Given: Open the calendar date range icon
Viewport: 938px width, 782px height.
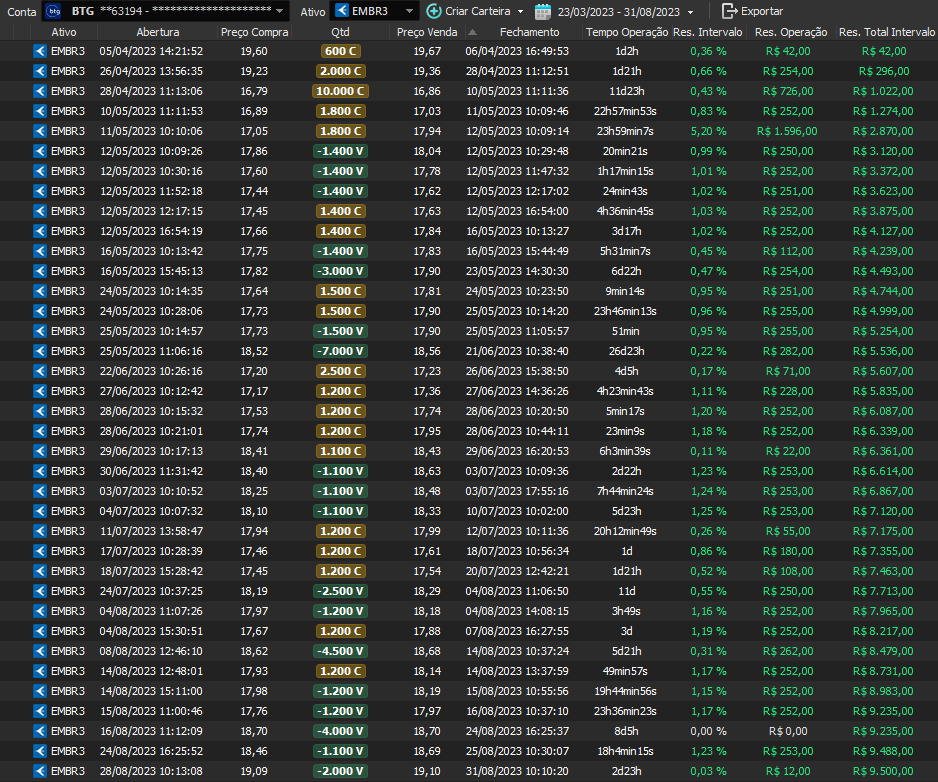Looking at the screenshot, I should (543, 11).
